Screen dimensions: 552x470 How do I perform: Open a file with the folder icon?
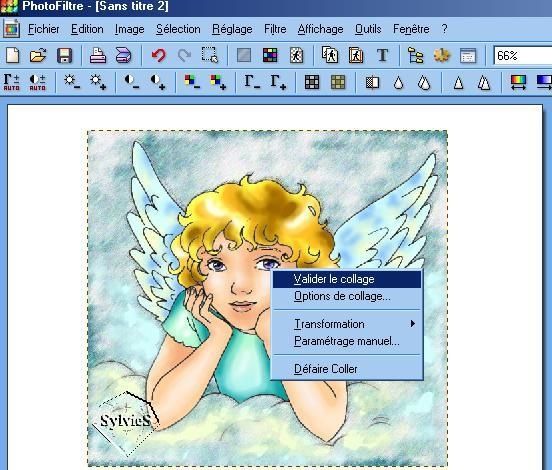tap(38, 55)
